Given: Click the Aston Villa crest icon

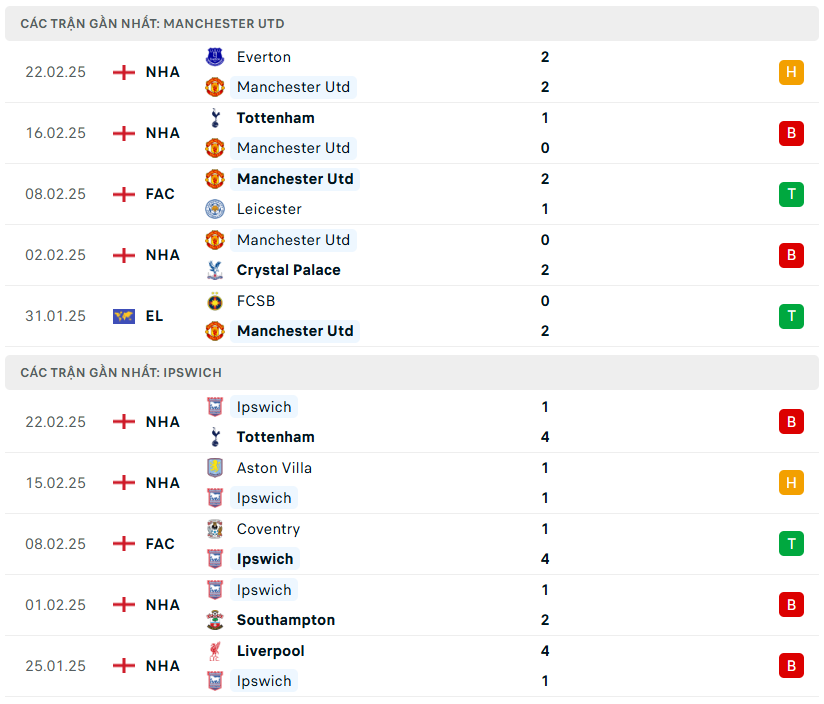Looking at the screenshot, I should 215,468.
